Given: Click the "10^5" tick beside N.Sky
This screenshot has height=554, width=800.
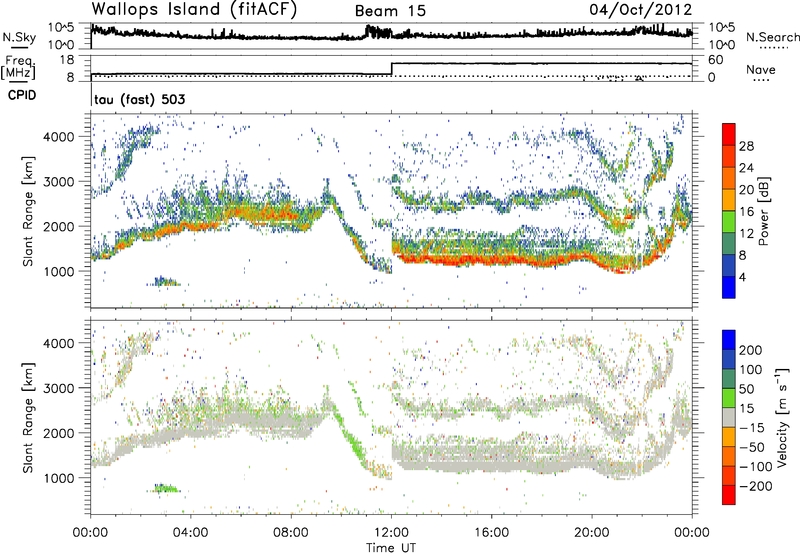Looking at the screenshot, I should 61,27.
